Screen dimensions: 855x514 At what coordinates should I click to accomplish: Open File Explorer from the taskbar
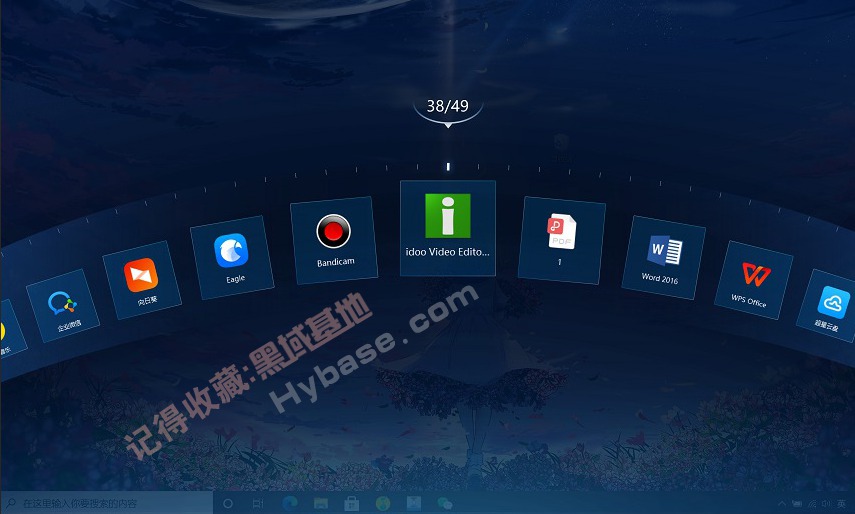pos(321,504)
